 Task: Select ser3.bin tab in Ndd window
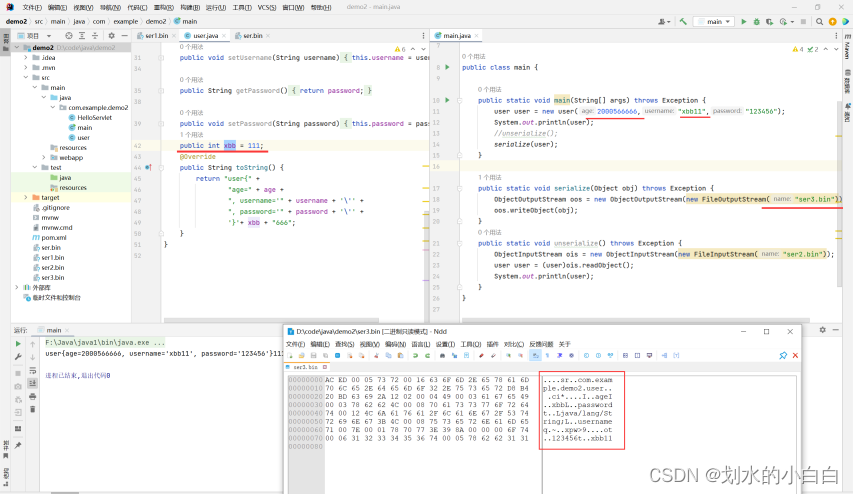click(306, 367)
